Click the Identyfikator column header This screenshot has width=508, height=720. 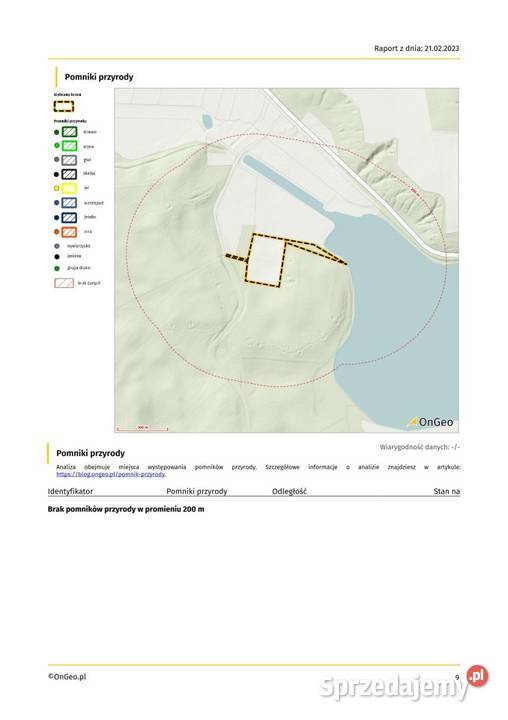(70, 491)
